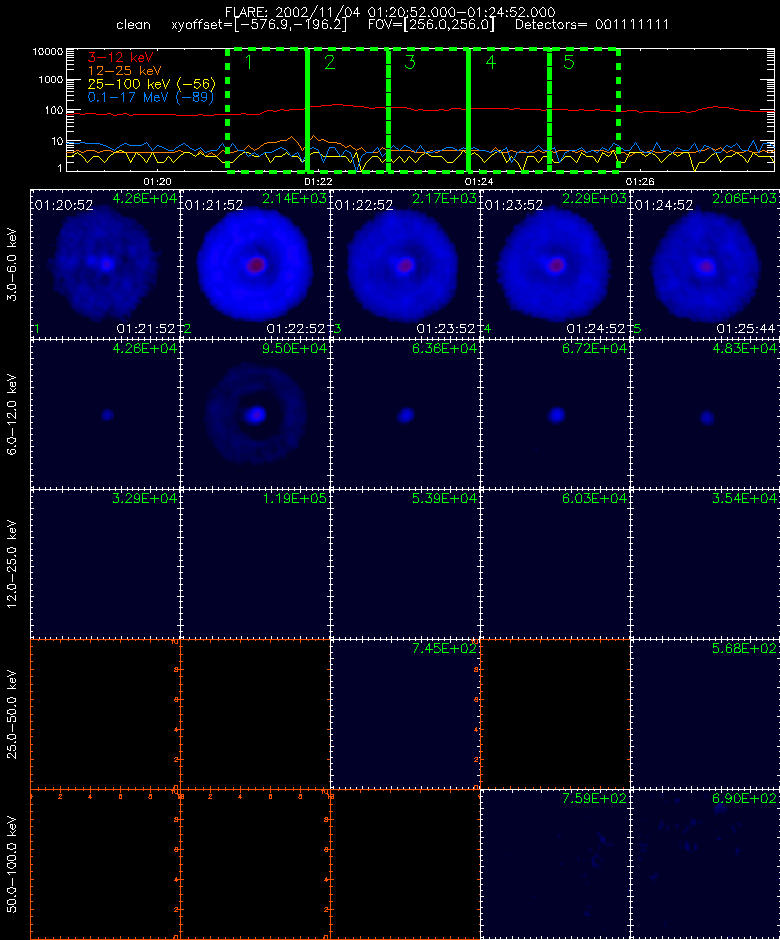
Task: Select the 25.0-50.0 keV image labeled 5.68E+02
Action: tap(705, 713)
